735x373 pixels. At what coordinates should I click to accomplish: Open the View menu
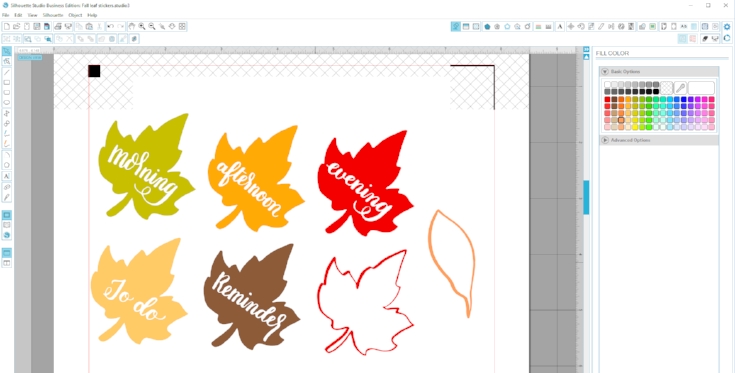[x=32, y=15]
